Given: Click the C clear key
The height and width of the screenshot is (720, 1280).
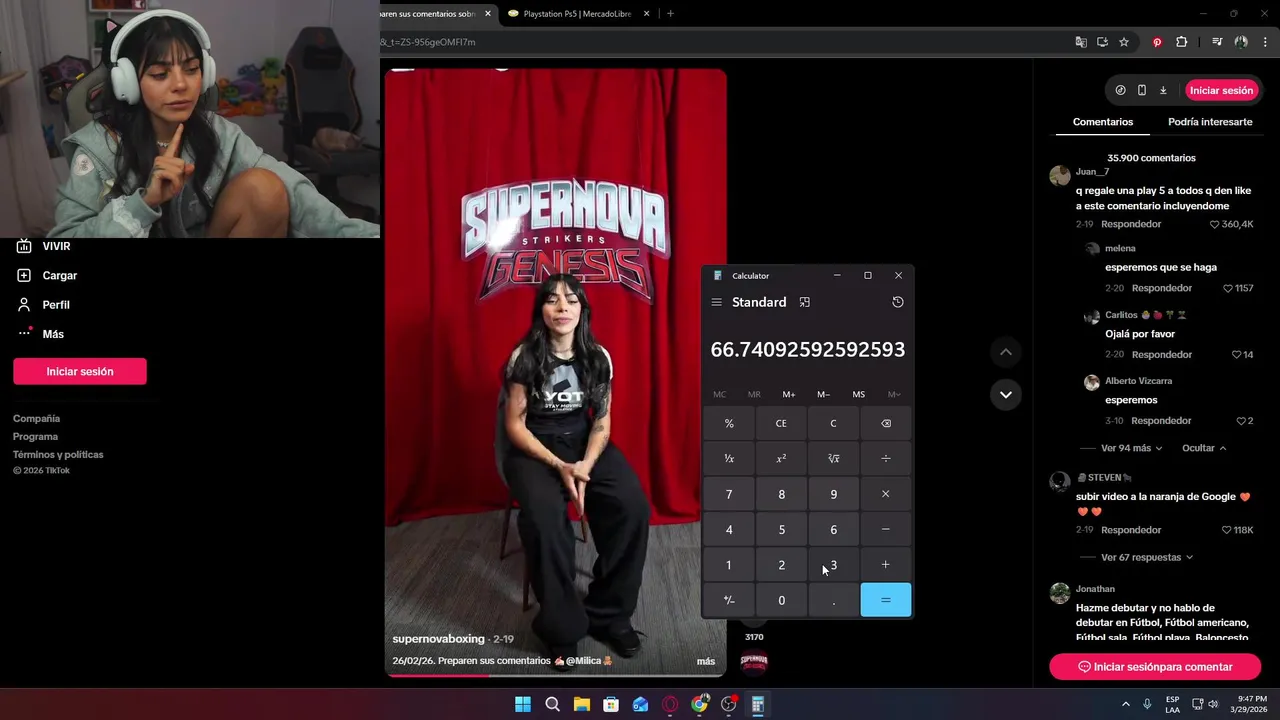Looking at the screenshot, I should coord(833,423).
